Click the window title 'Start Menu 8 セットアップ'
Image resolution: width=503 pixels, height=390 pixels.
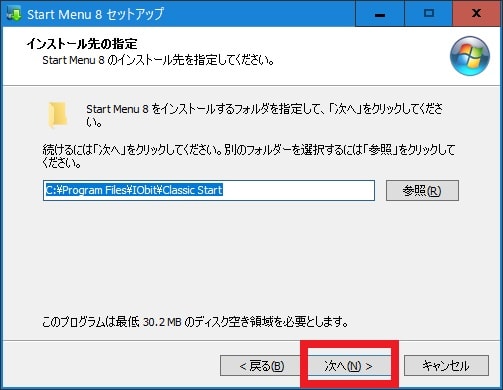point(95,14)
